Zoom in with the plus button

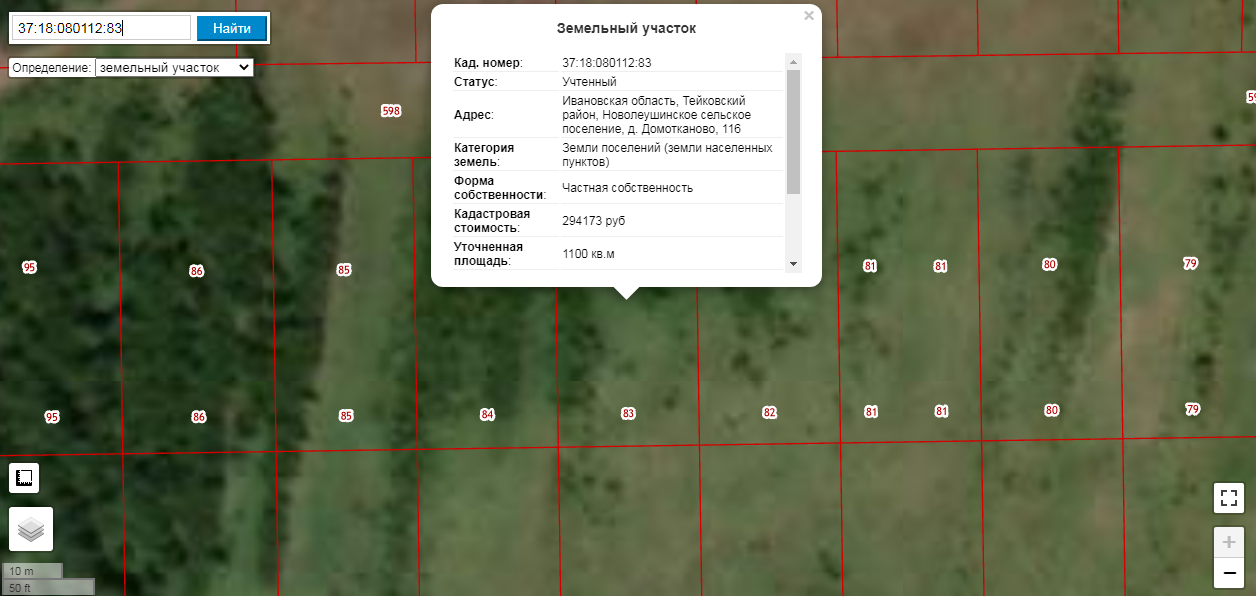pyautogui.click(x=1229, y=542)
